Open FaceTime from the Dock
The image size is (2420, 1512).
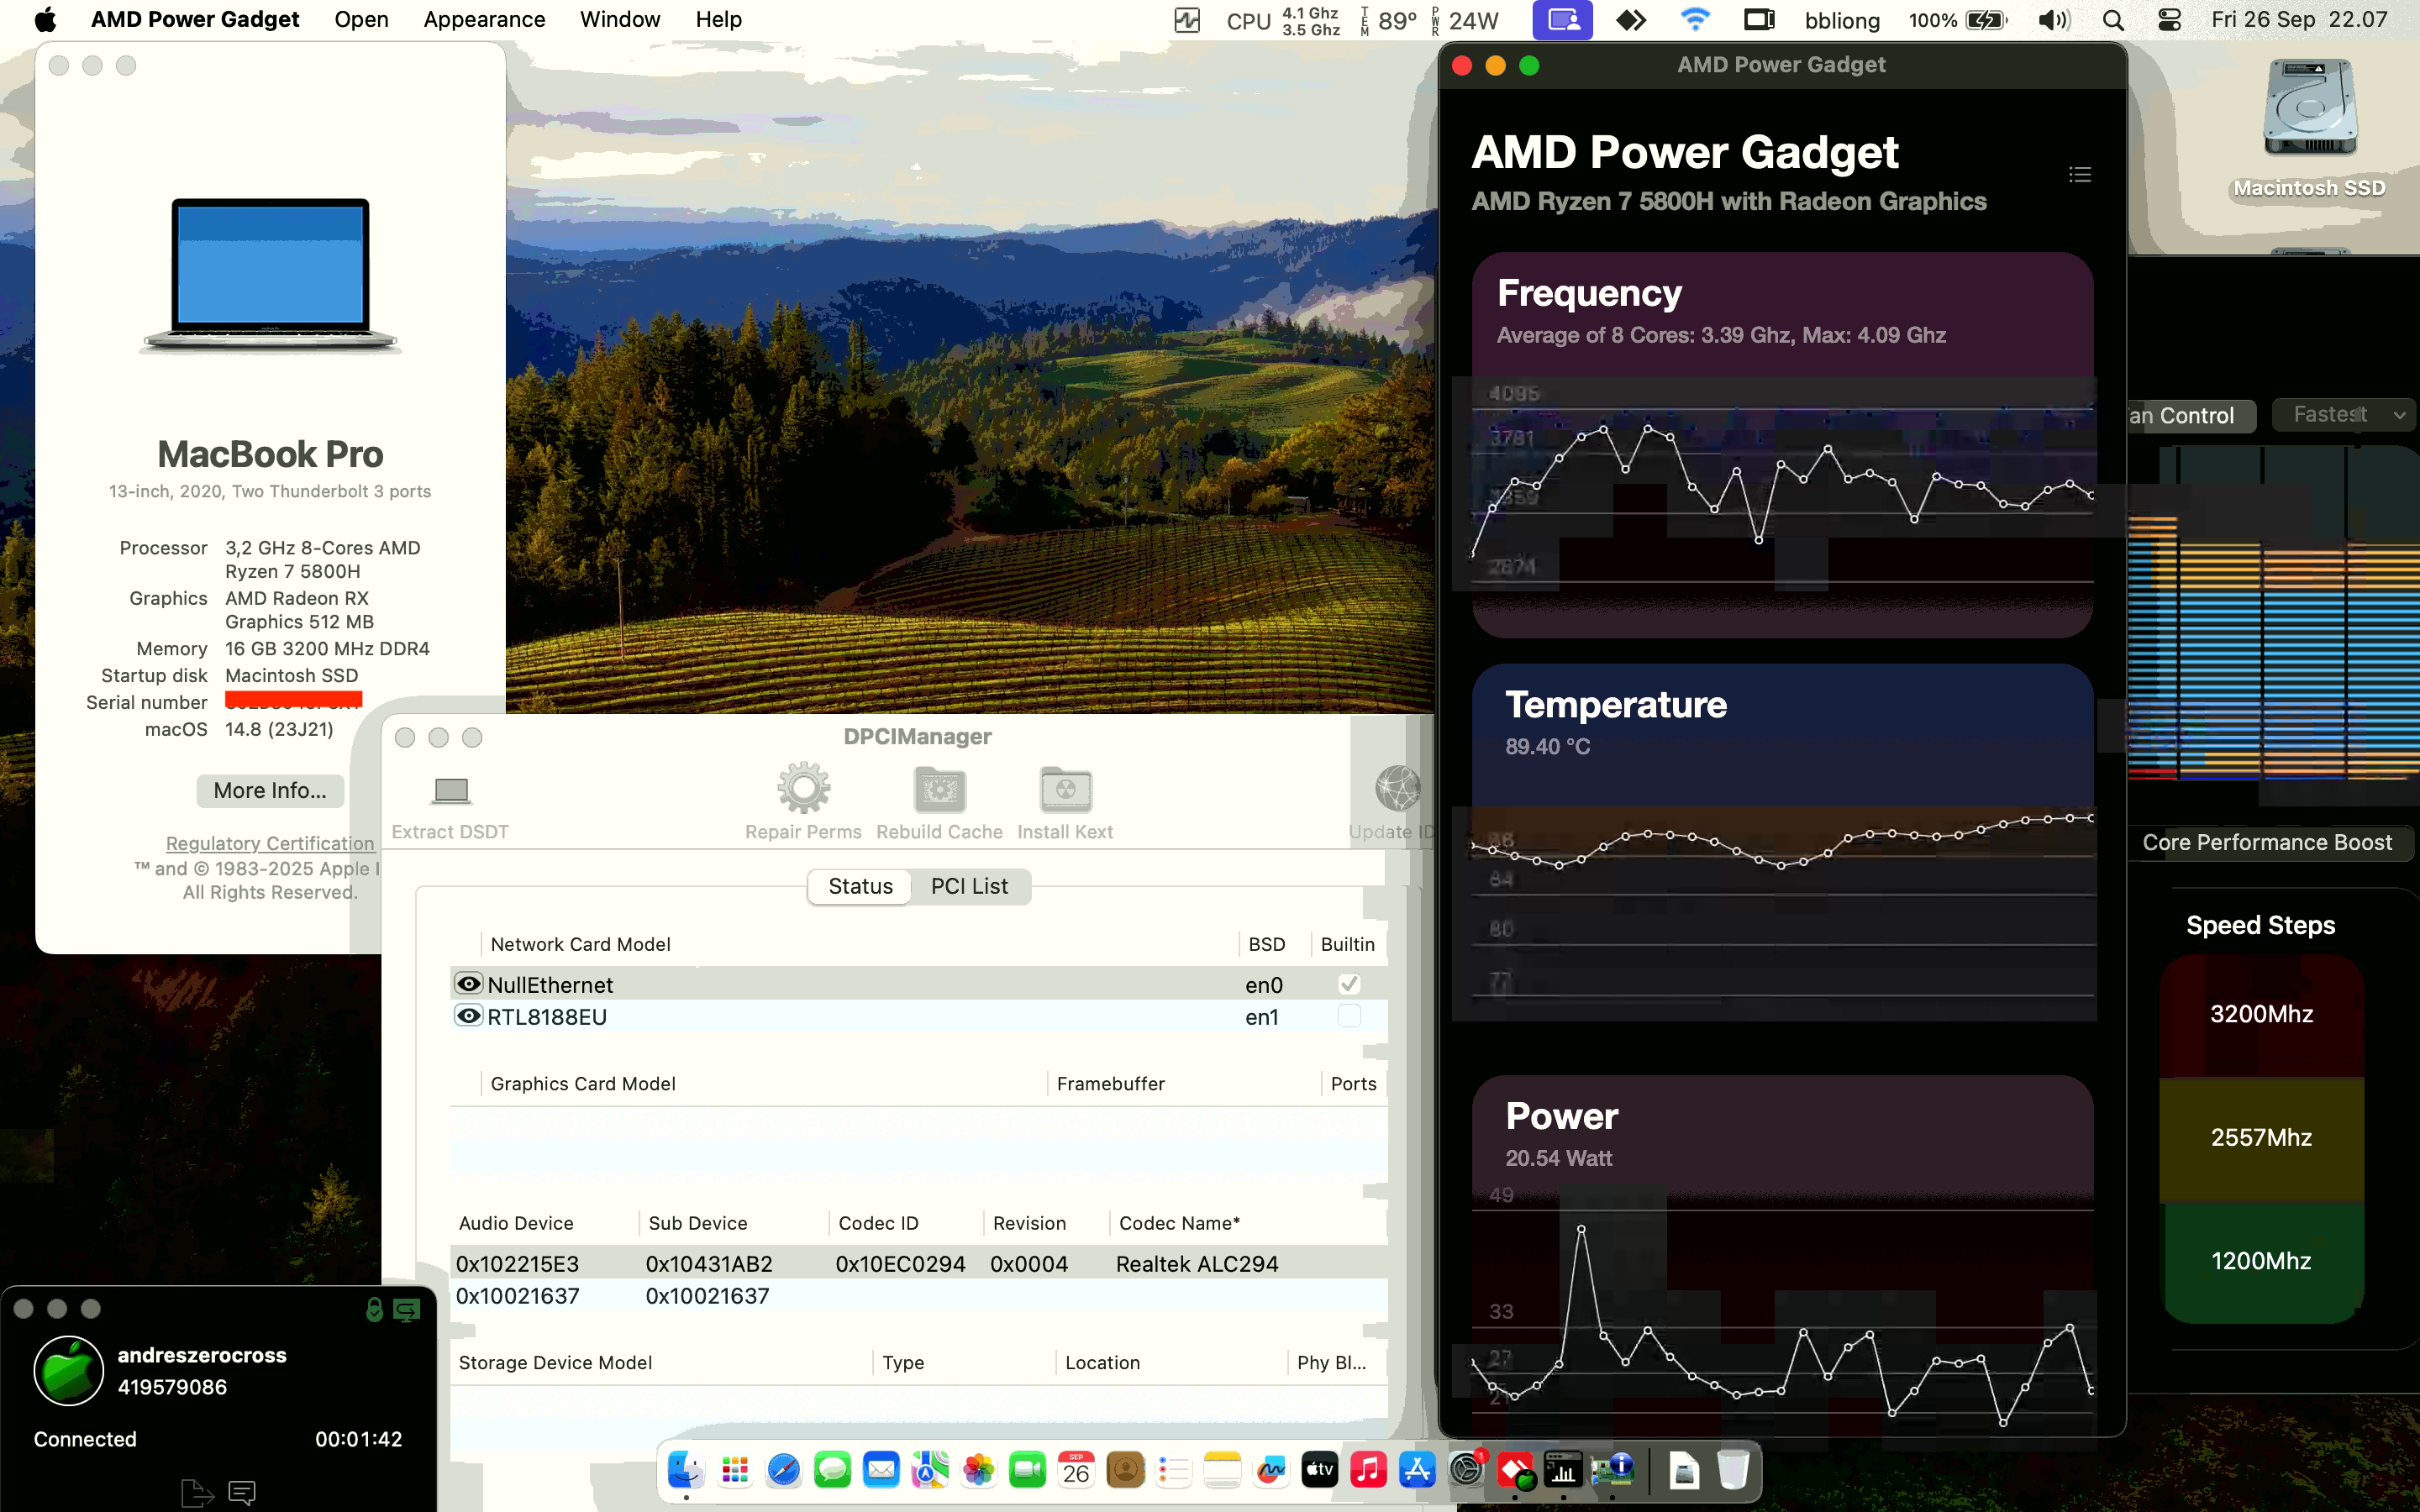coord(1027,1470)
